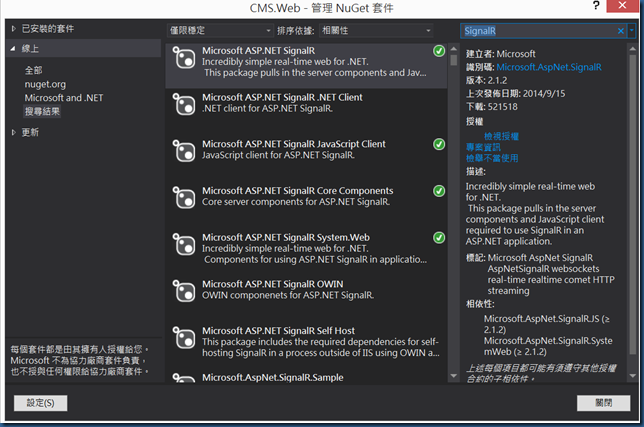Click the 上次發佈日期: 2014/9/15 text

tap(515, 94)
